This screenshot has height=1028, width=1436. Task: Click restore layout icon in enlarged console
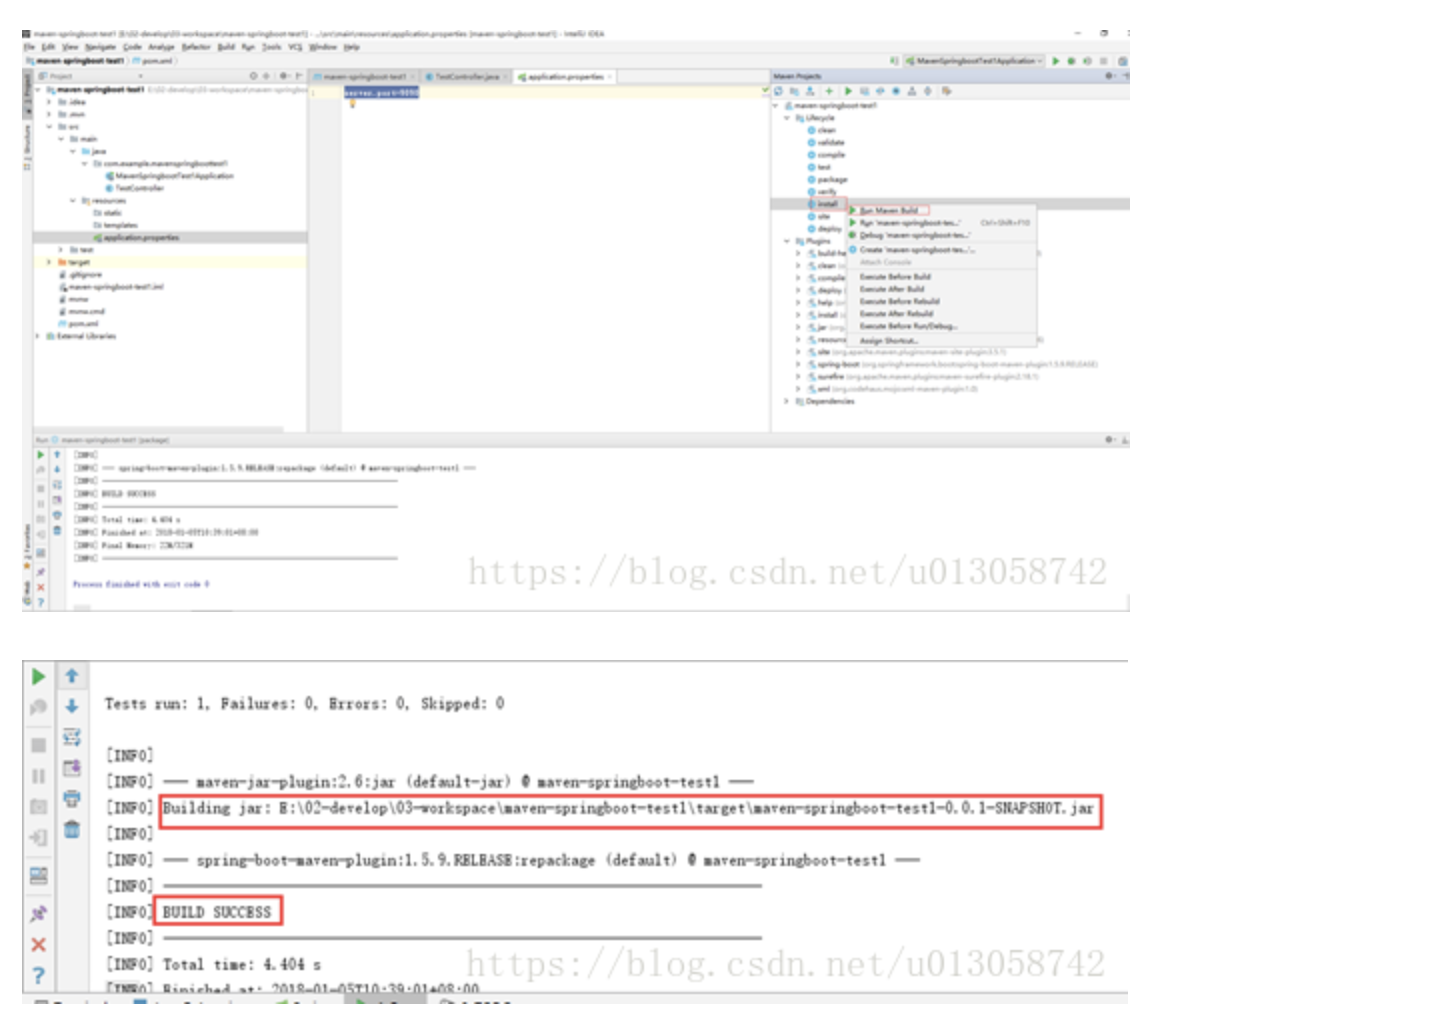pos(38,876)
